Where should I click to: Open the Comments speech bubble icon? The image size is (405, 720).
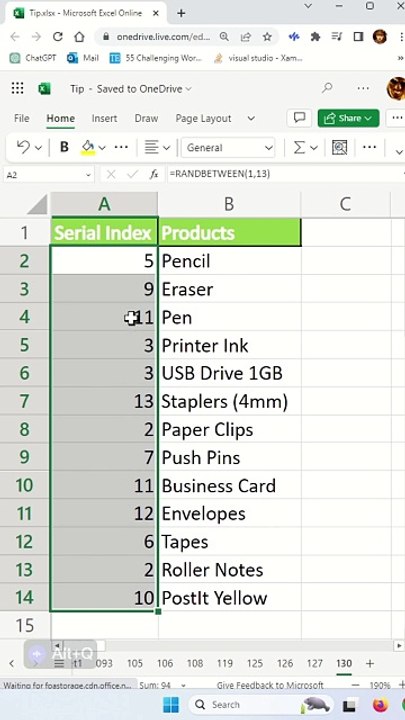pos(299,118)
